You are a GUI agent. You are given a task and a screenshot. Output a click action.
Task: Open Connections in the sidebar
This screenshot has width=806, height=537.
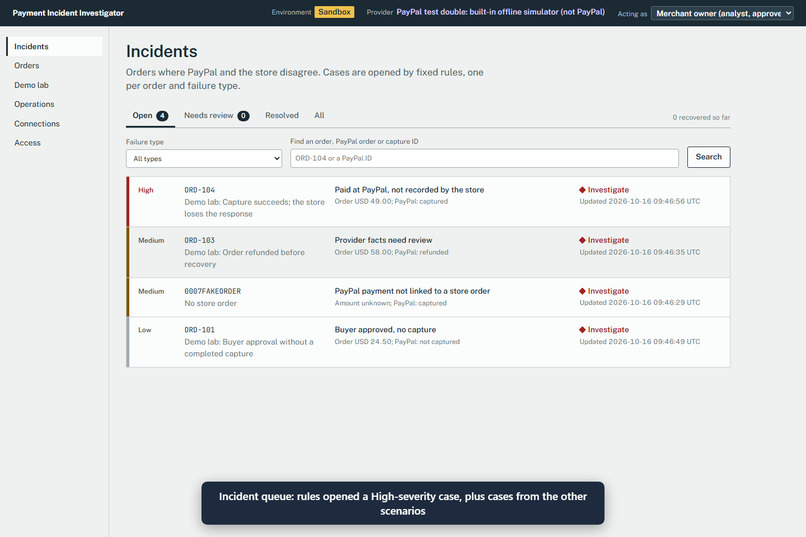pos(36,123)
